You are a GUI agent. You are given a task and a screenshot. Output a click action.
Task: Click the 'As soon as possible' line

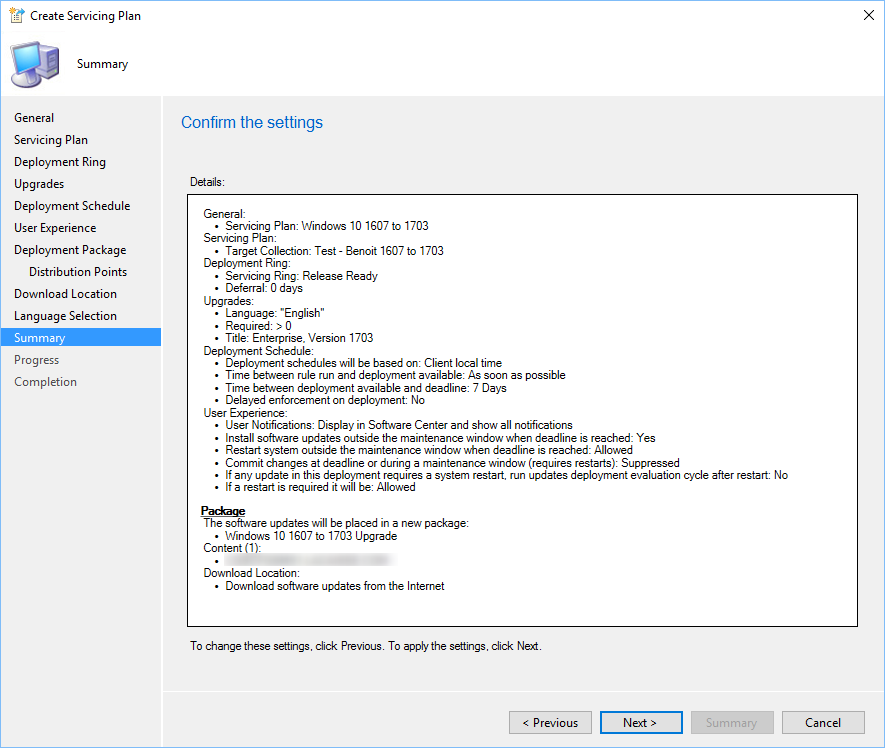(395, 375)
